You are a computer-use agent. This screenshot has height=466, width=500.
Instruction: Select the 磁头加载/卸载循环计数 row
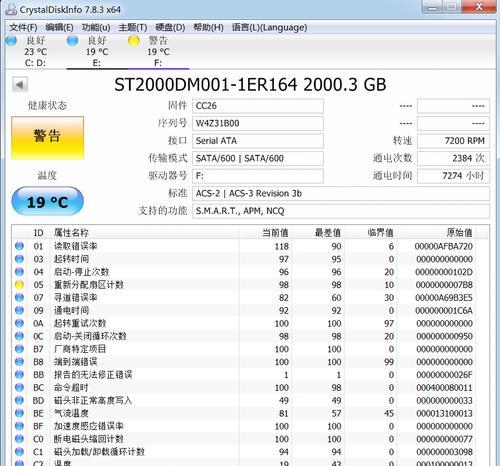250,452
